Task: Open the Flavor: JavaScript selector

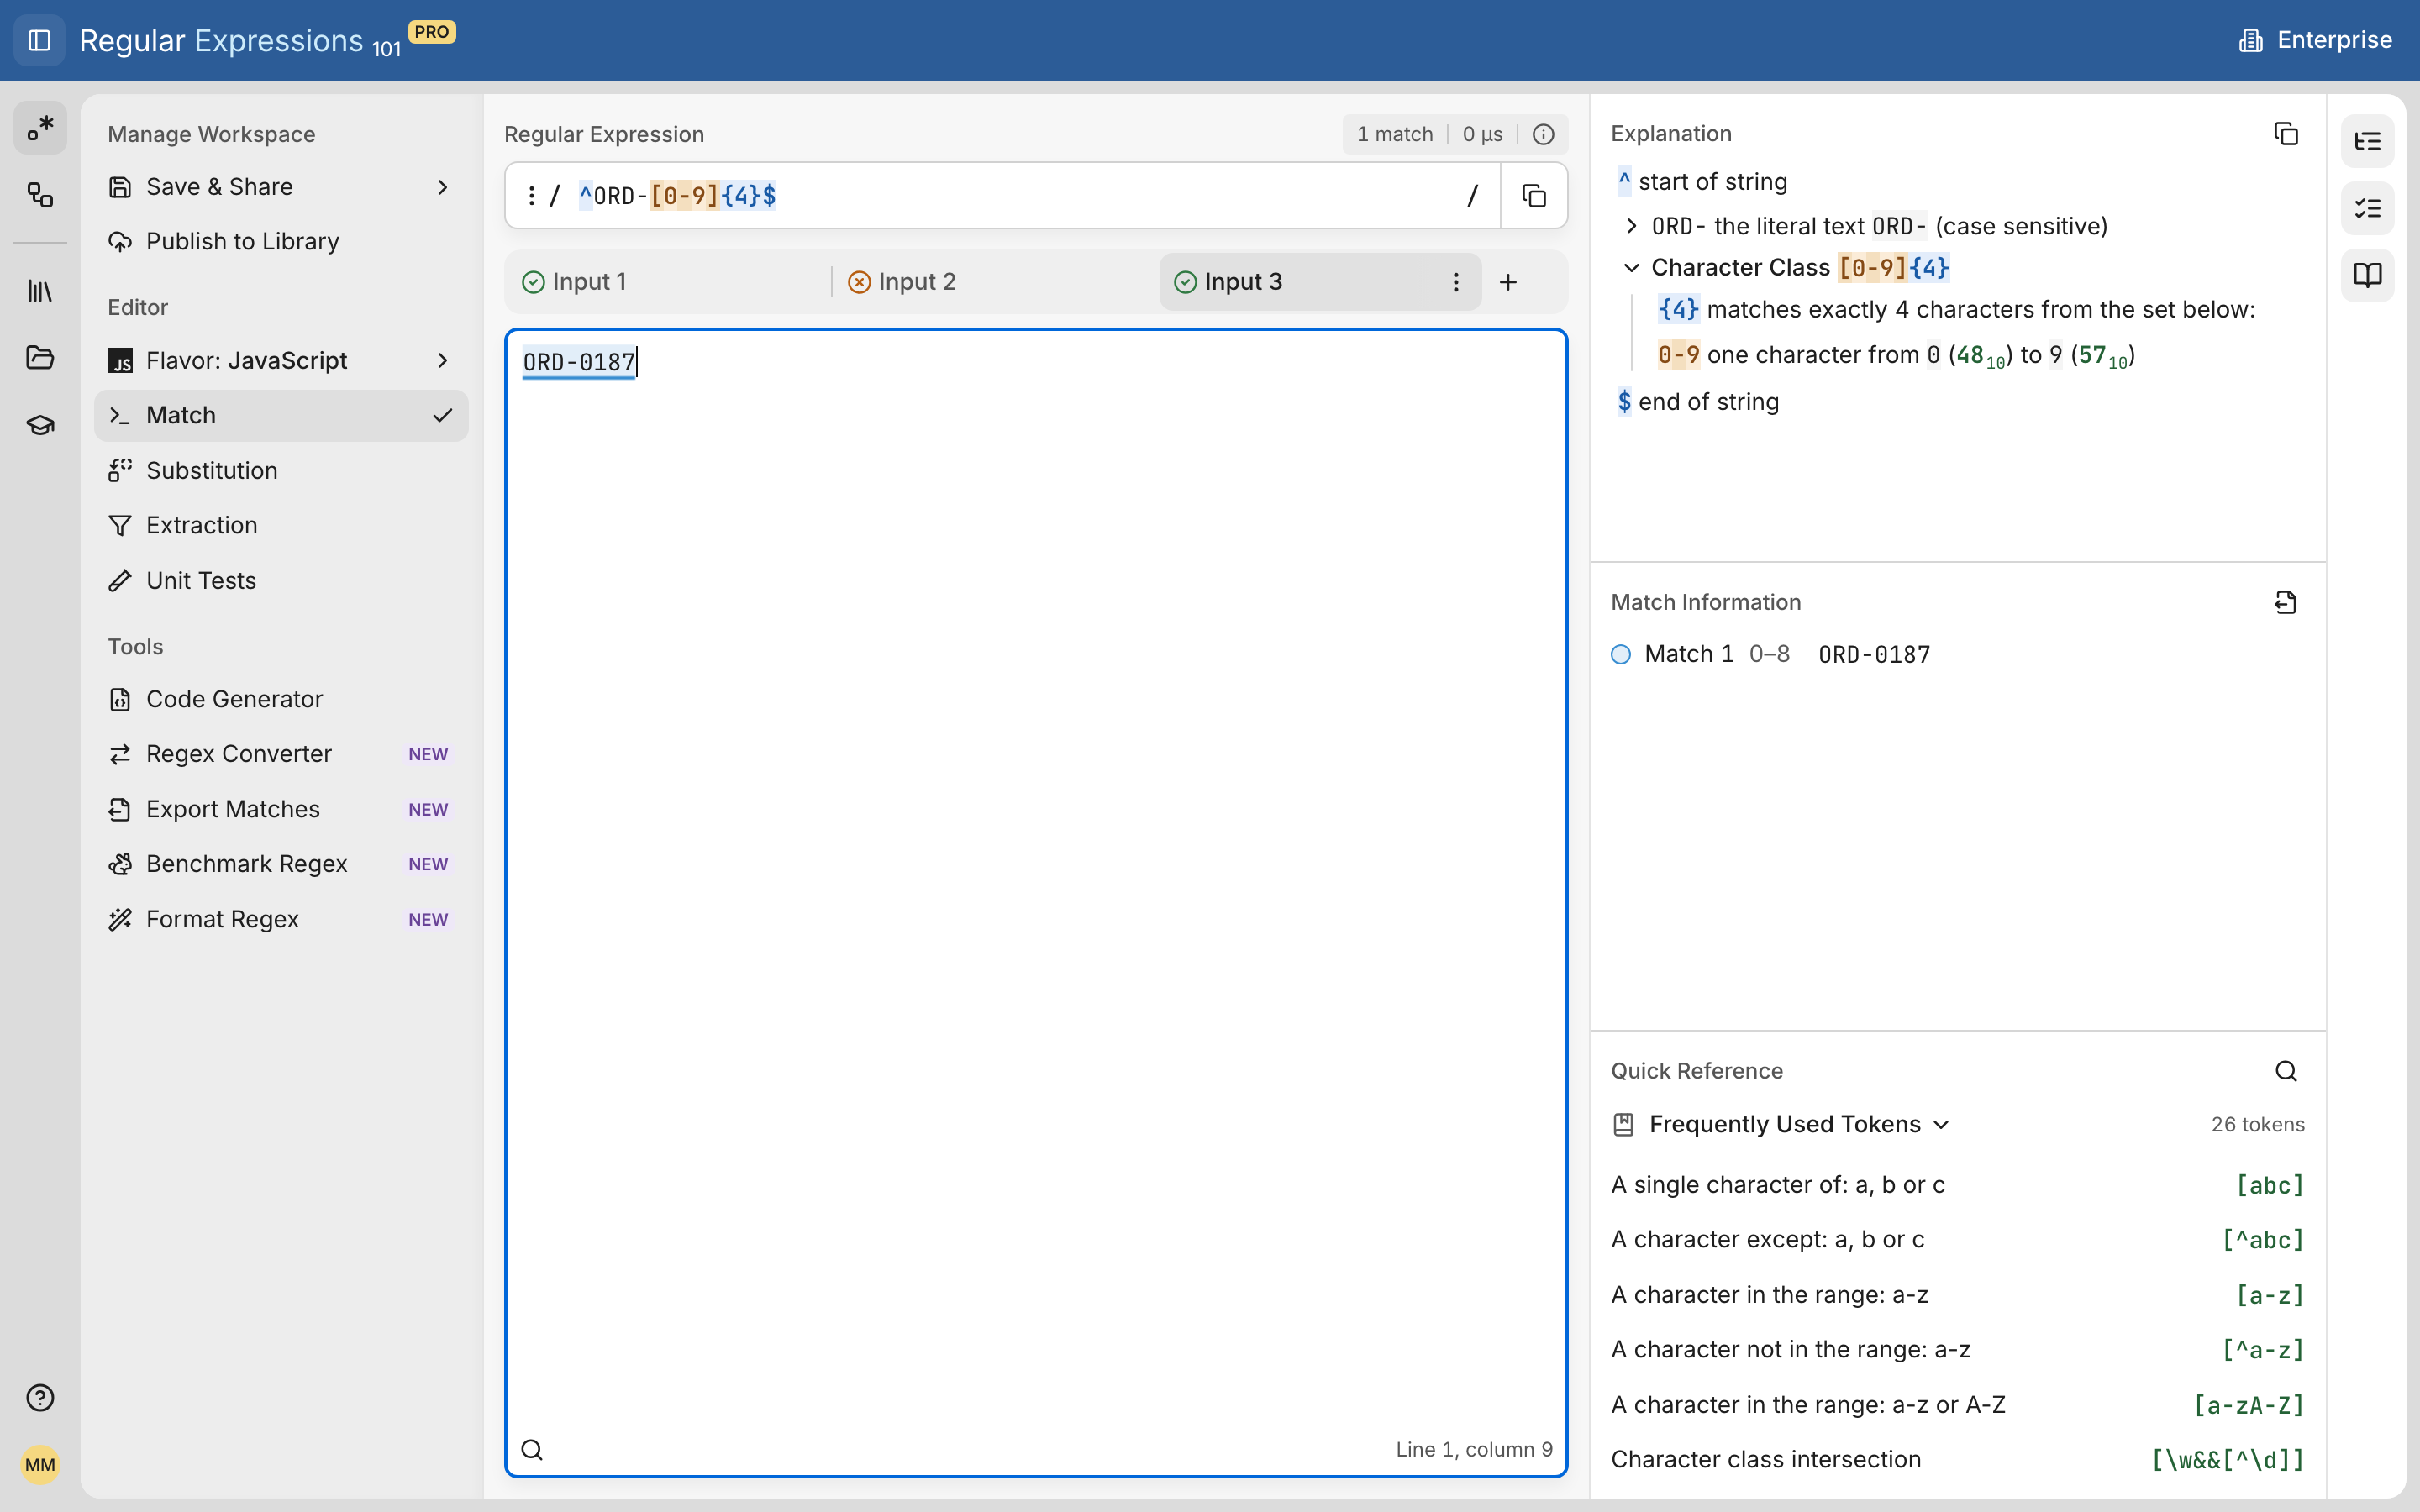Action: pos(281,360)
